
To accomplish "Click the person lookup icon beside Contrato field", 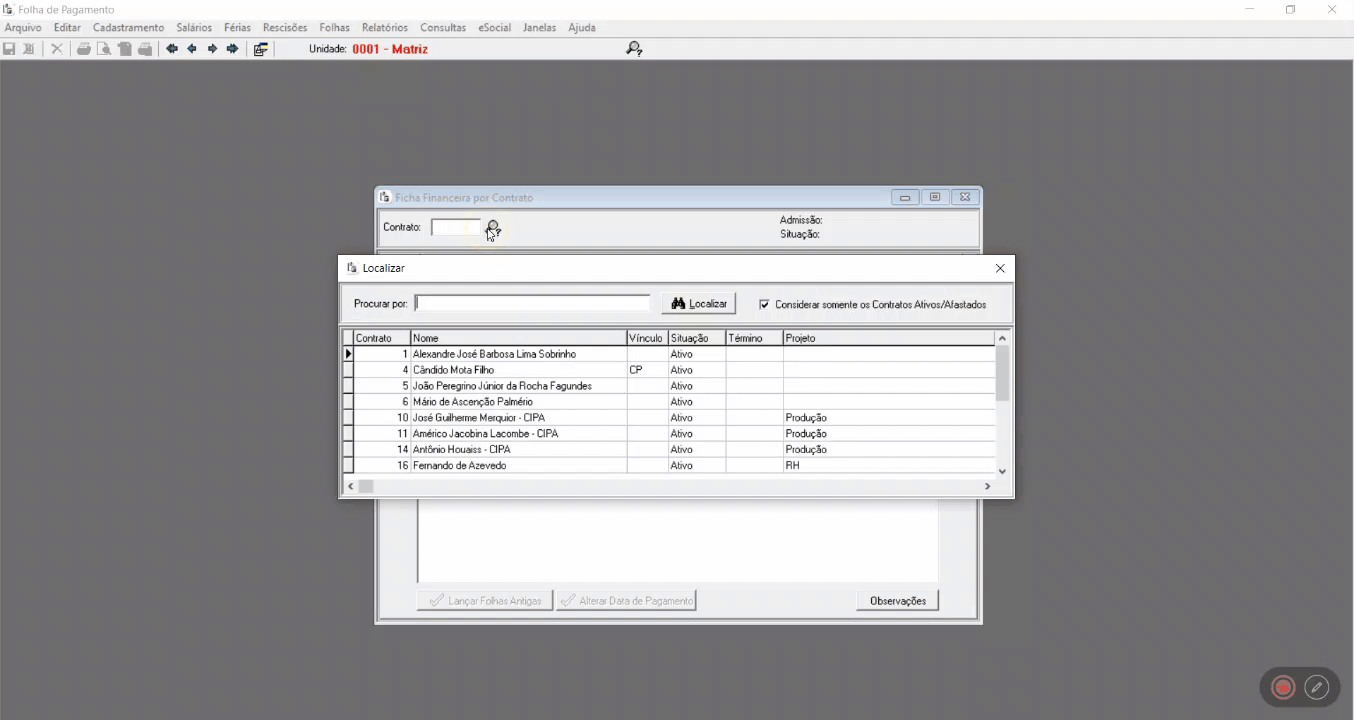I will coord(491,227).
